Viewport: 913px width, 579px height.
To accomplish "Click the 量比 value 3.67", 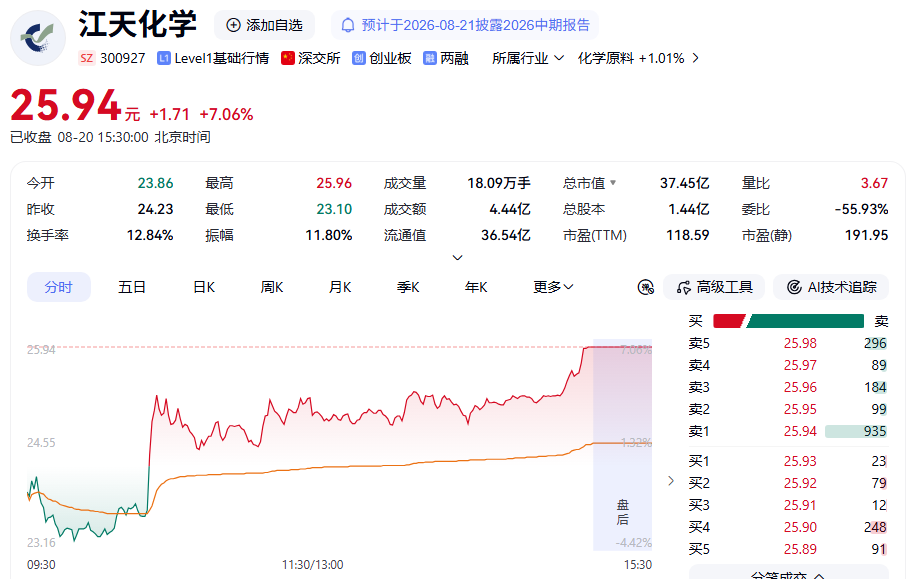I will click(x=874, y=183).
